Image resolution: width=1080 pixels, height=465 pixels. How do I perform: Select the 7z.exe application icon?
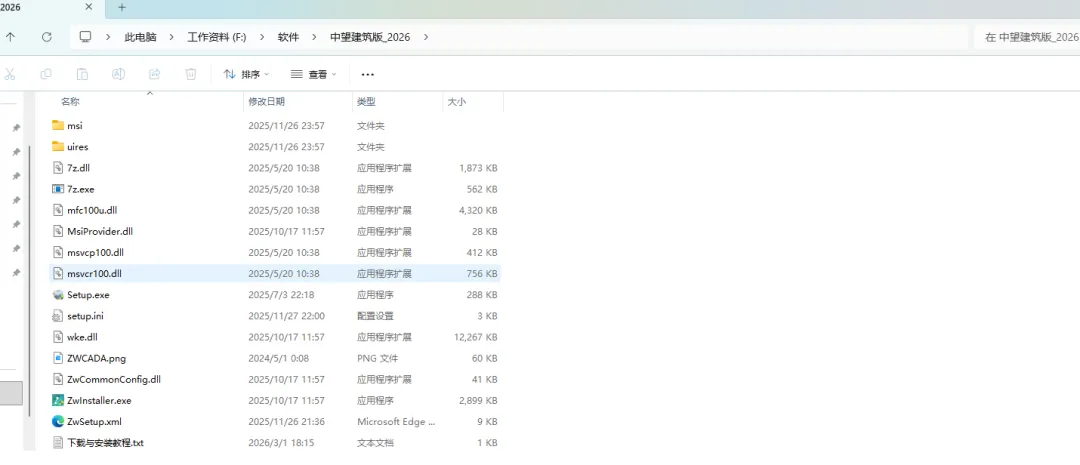click(x=58, y=189)
